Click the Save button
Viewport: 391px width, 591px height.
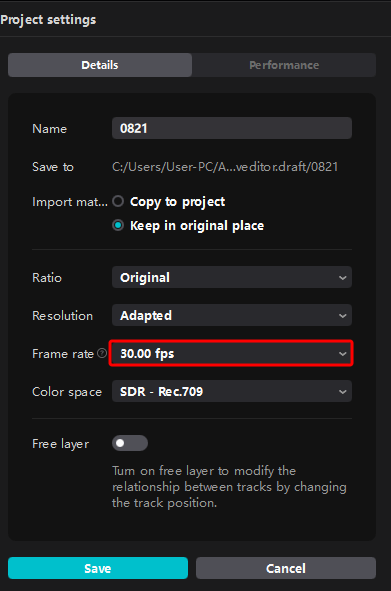point(98,568)
